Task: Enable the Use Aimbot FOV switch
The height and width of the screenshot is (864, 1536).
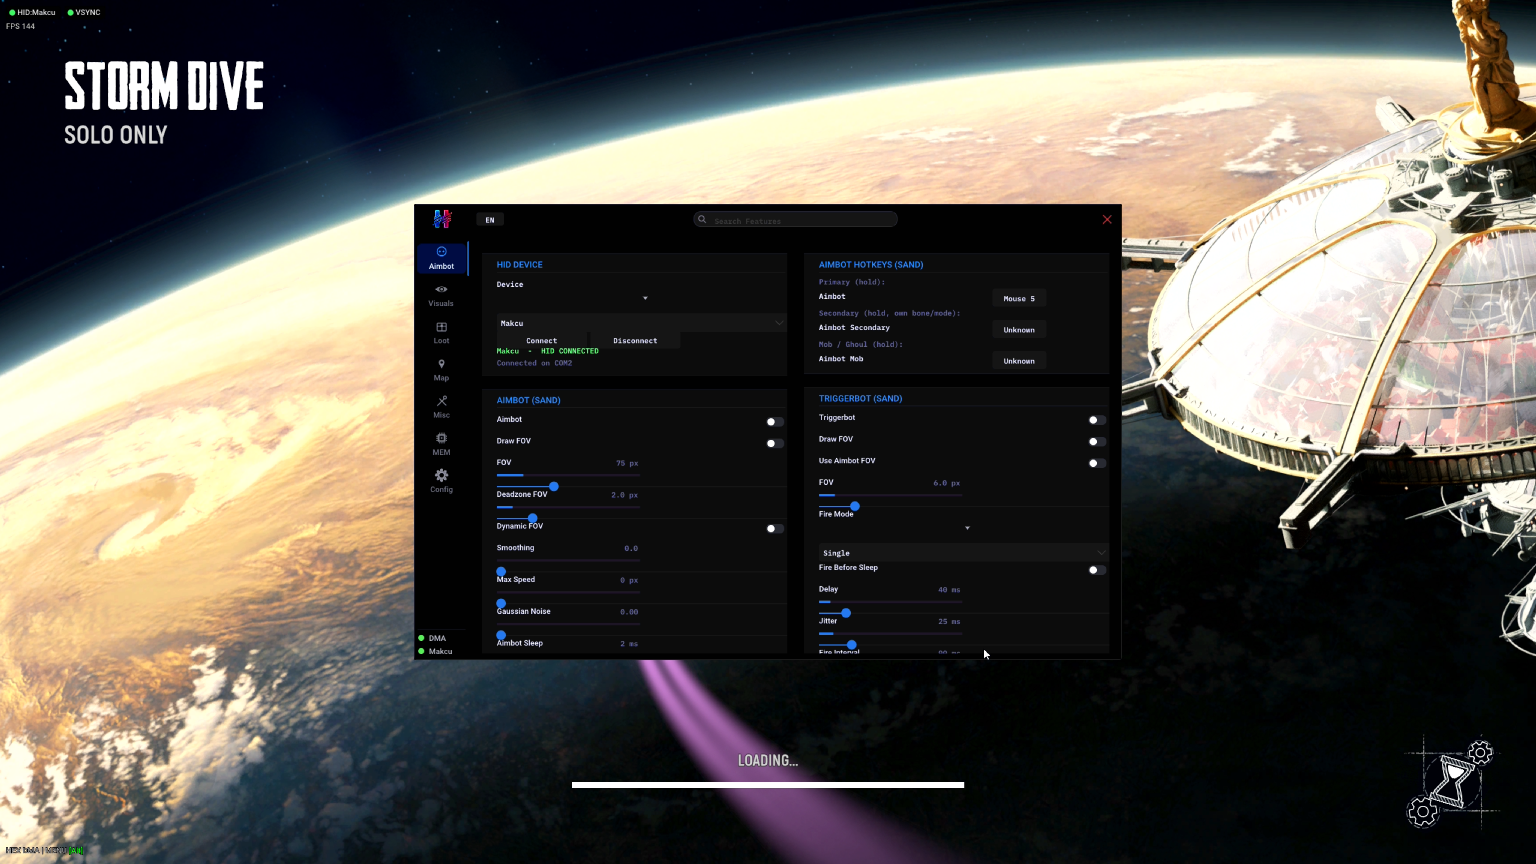Action: (1097, 463)
